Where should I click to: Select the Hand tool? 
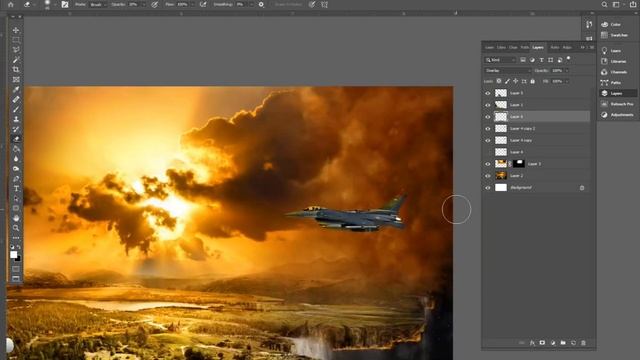(x=16, y=218)
